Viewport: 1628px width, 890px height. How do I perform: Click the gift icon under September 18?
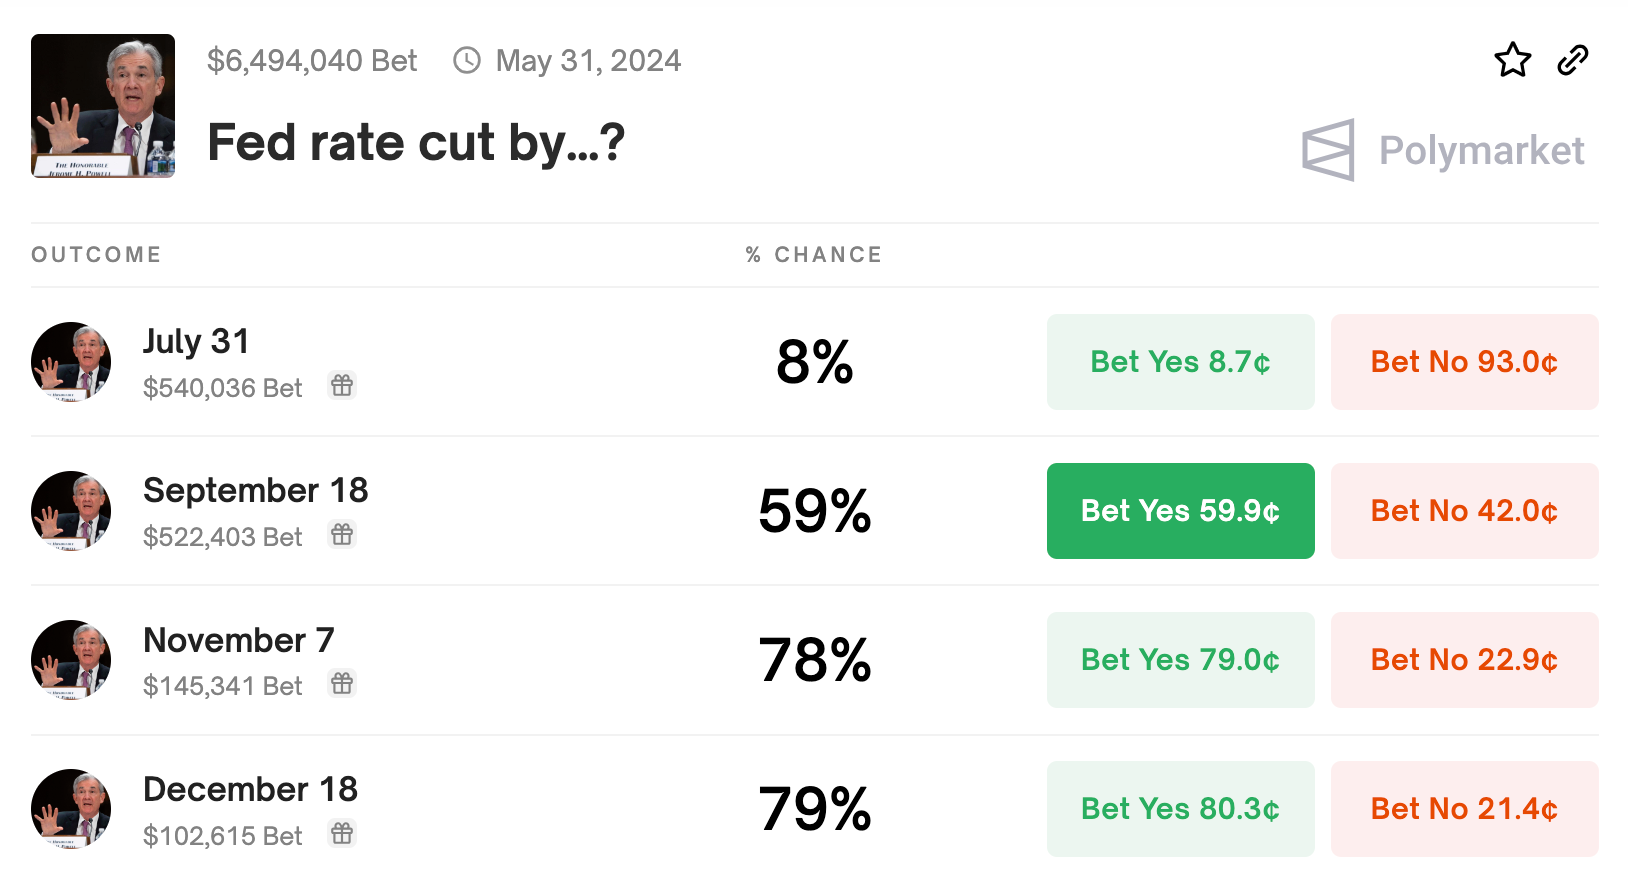pyautogui.click(x=342, y=534)
